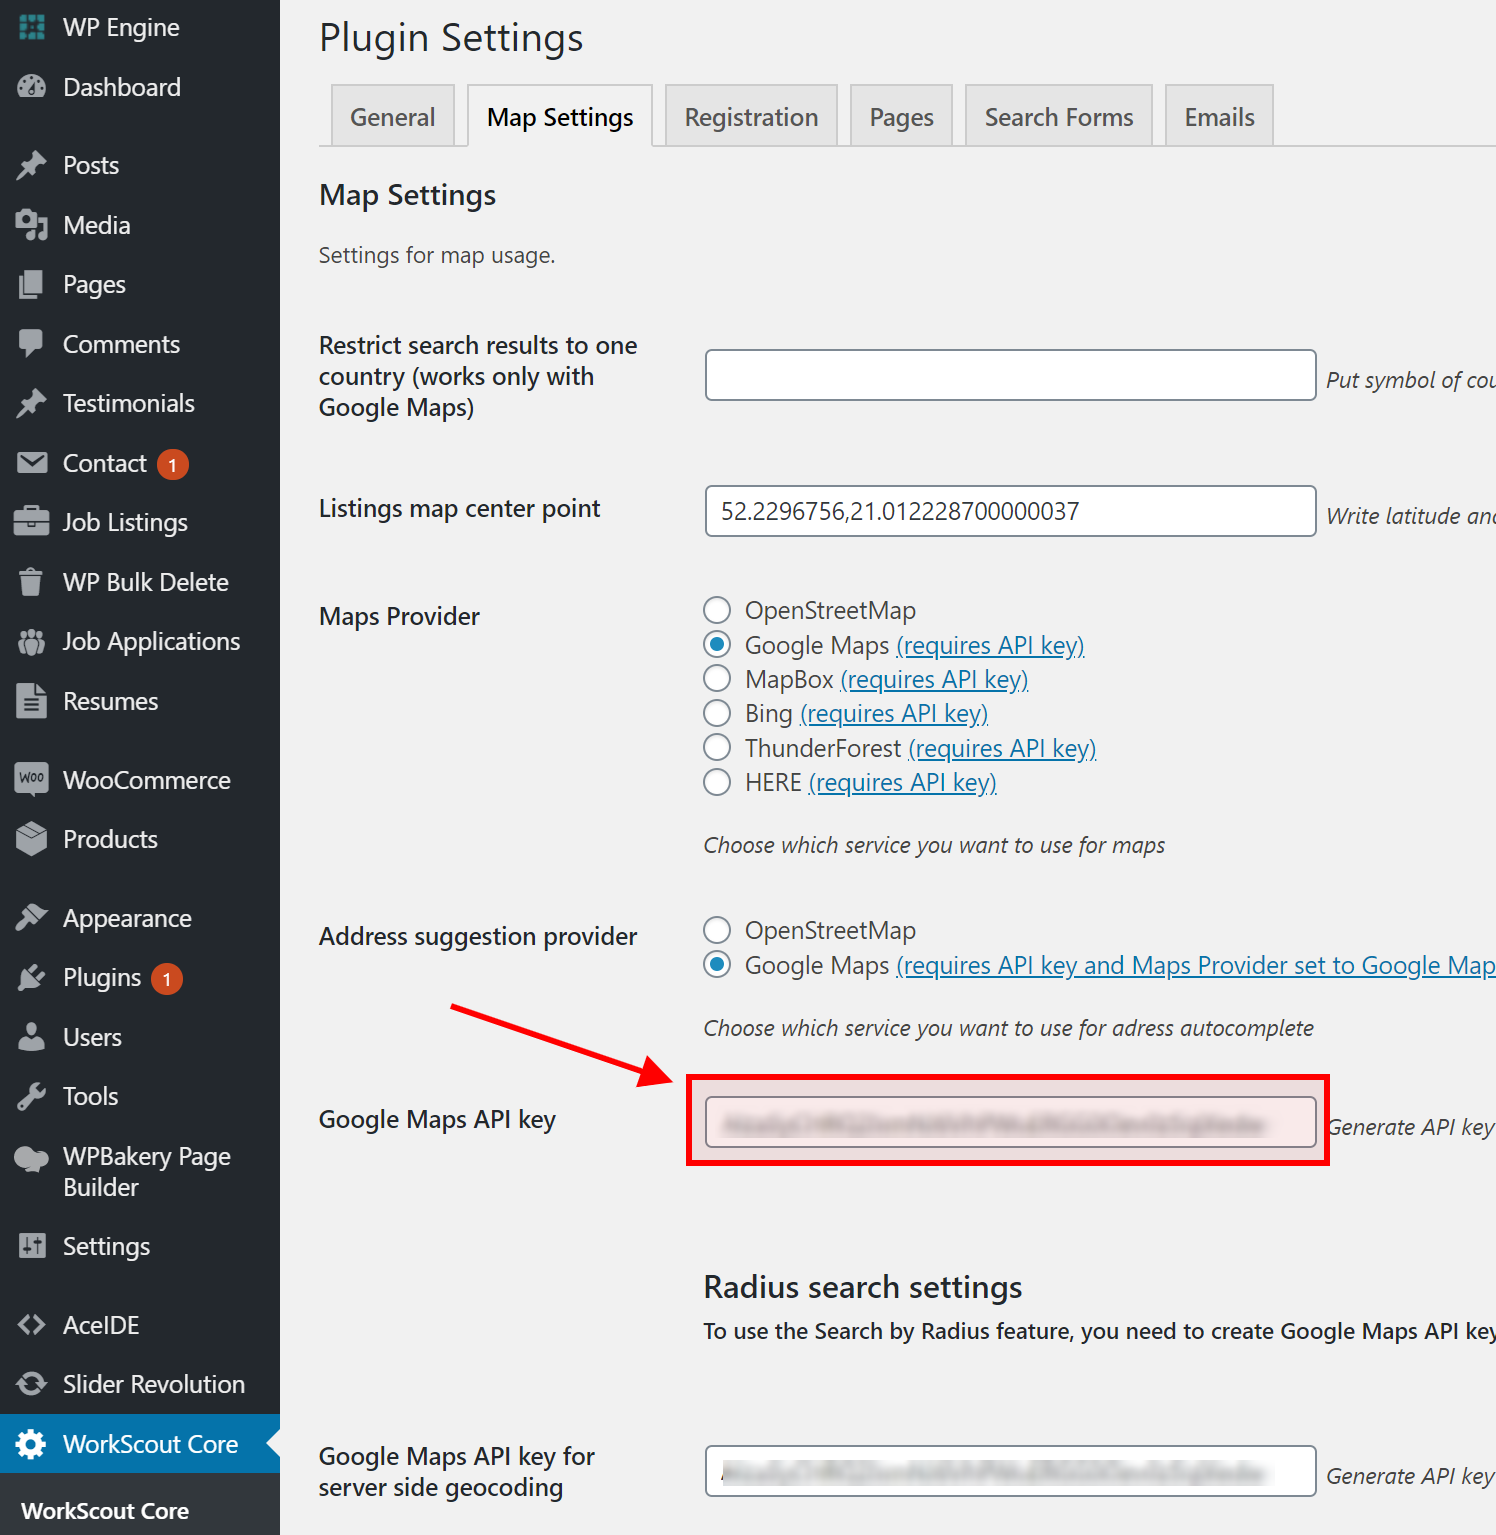Screen dimensions: 1496x1535
Task: Open Bing requires API key link
Action: (x=894, y=714)
